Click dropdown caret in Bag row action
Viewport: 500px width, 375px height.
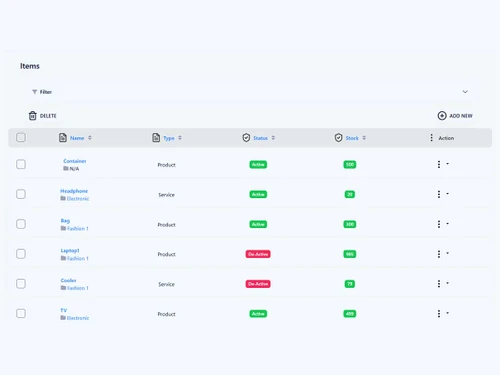[x=447, y=224]
